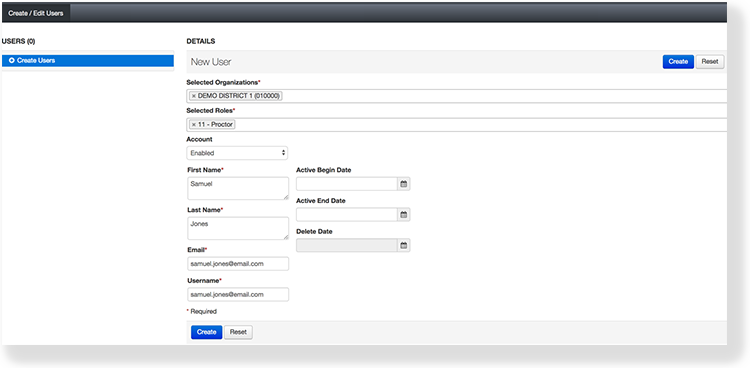Focus the First Name field containing Samuel

[238, 189]
